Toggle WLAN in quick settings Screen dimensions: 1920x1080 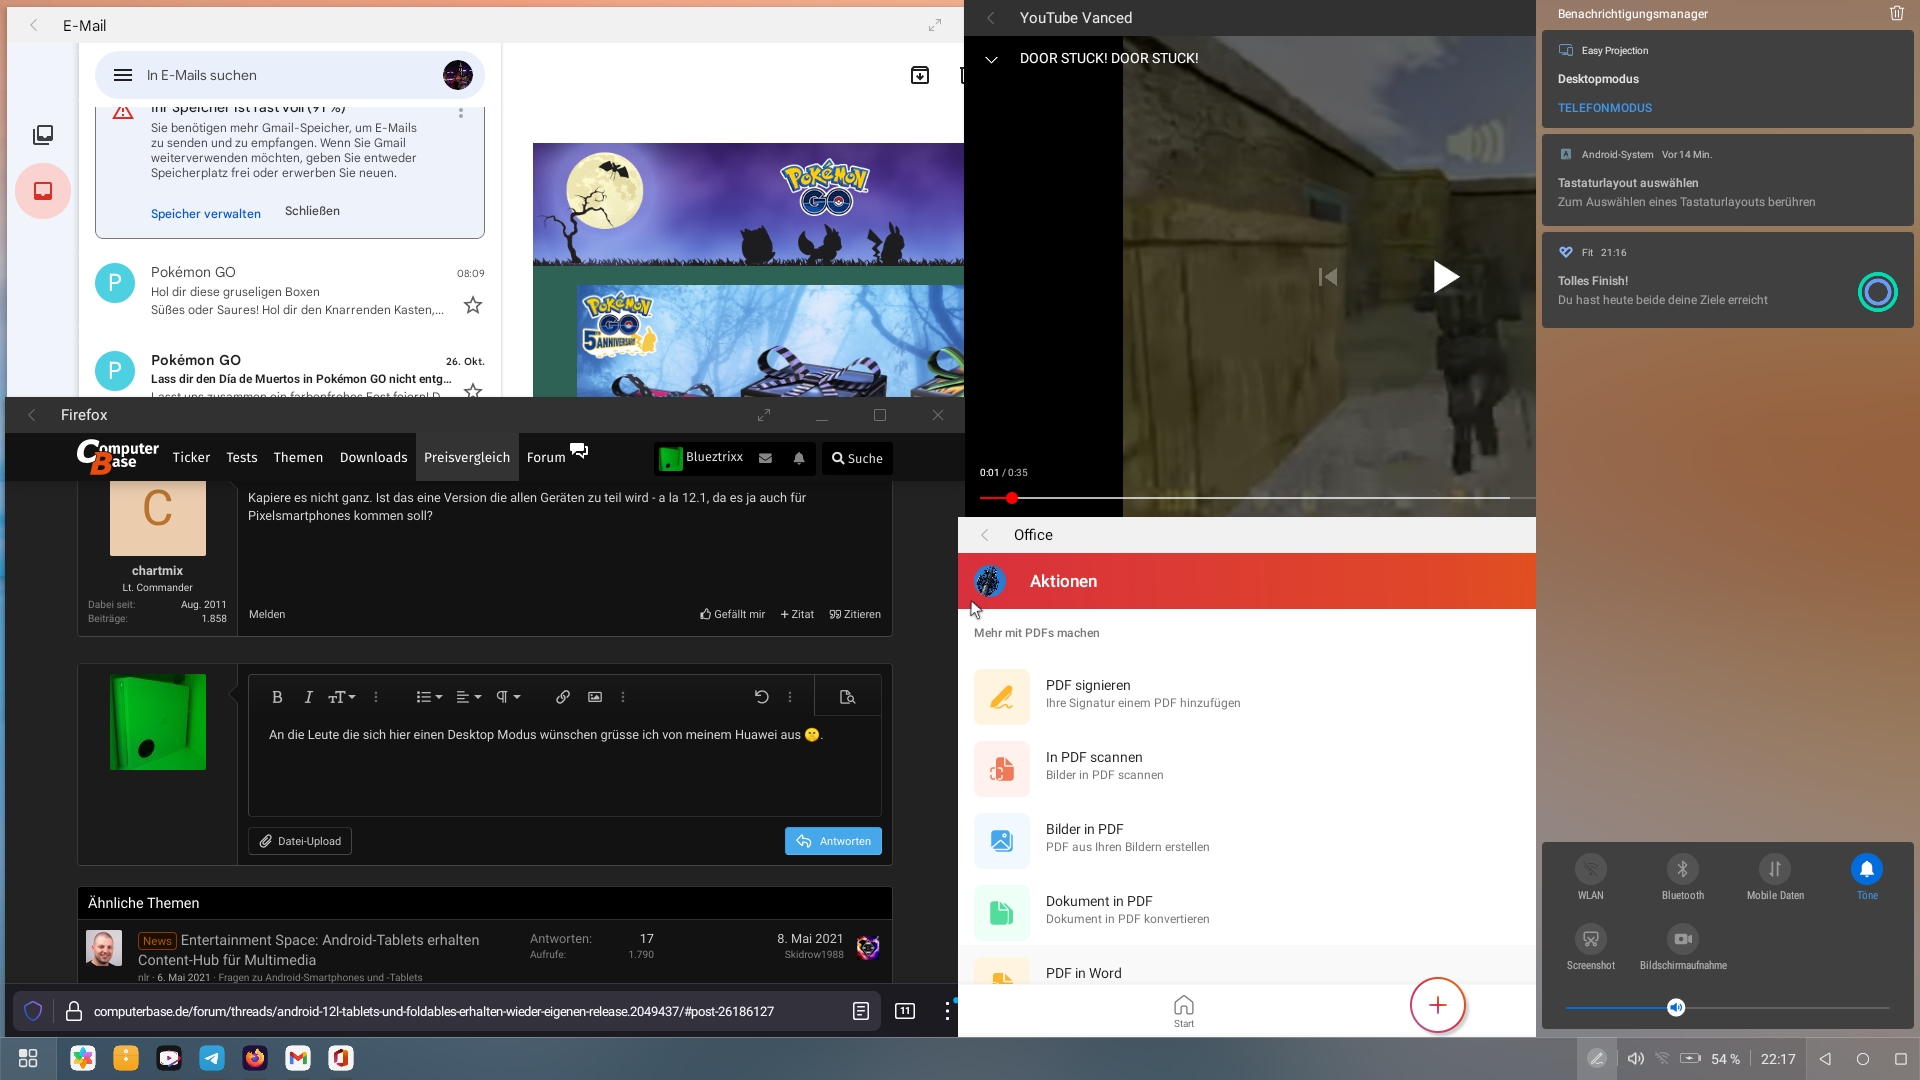[1590, 870]
